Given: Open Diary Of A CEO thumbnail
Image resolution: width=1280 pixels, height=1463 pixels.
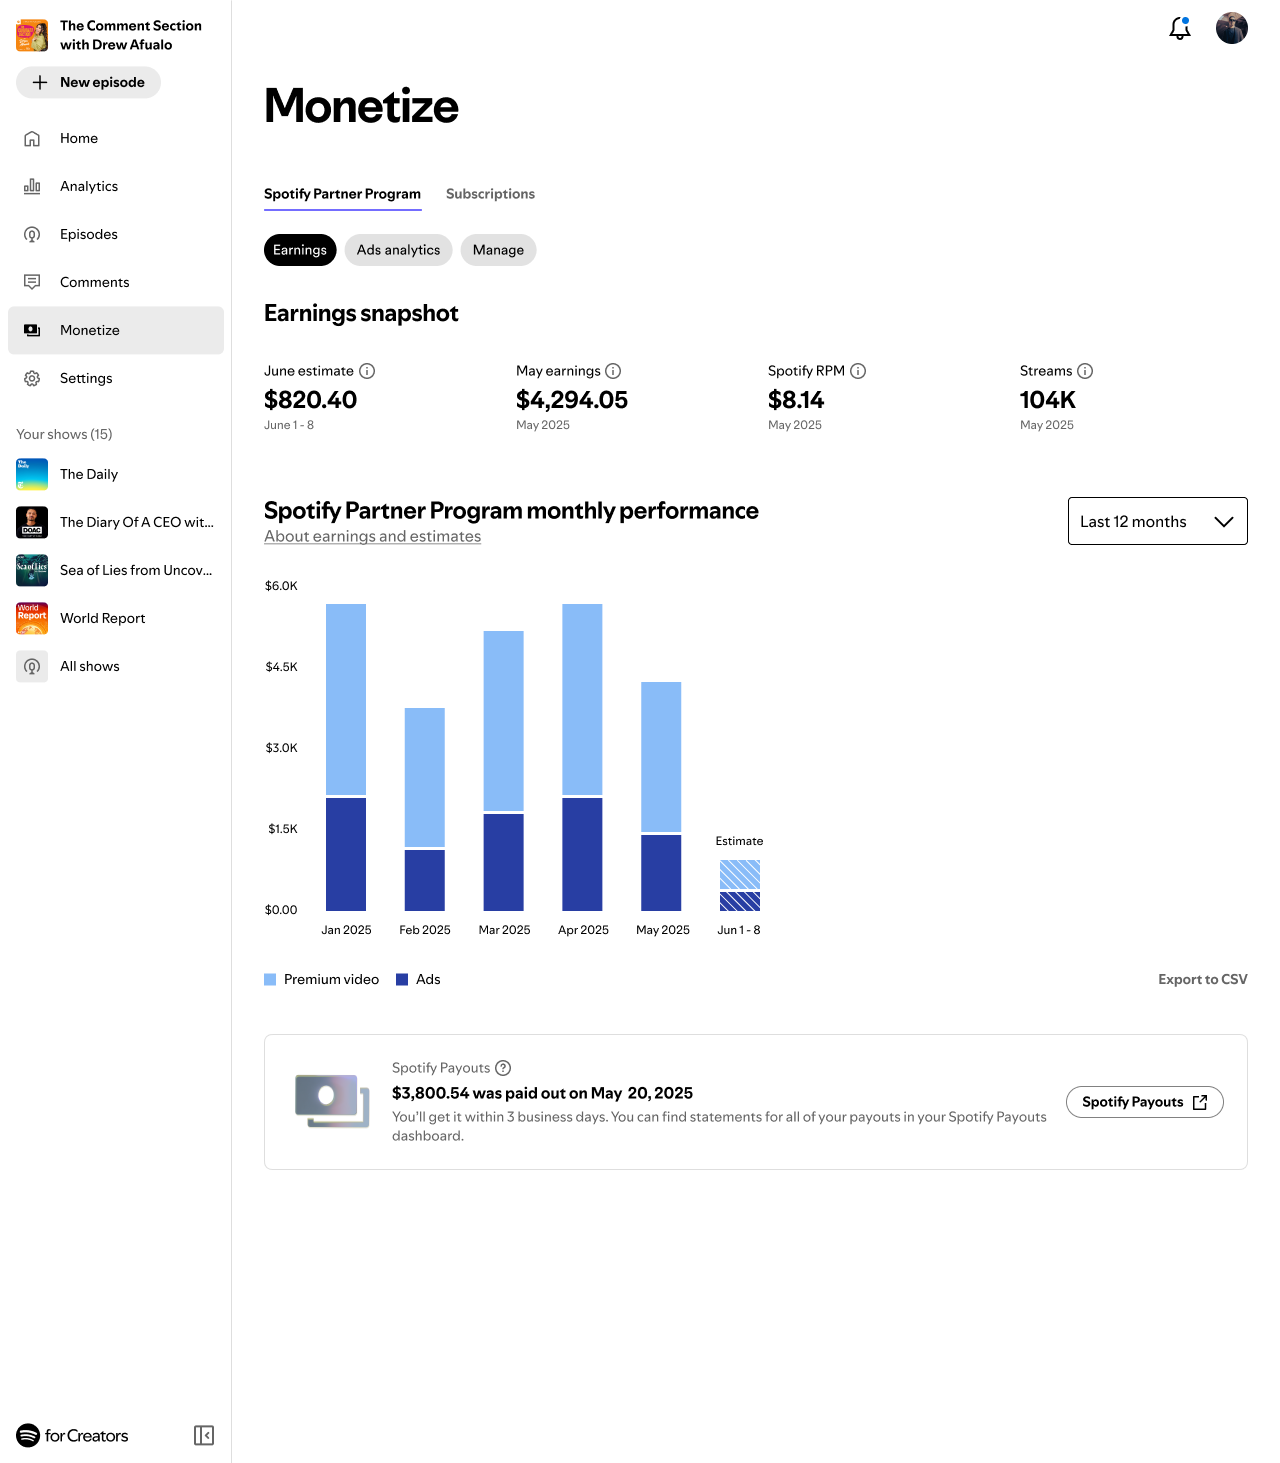Looking at the screenshot, I should [x=32, y=522].
